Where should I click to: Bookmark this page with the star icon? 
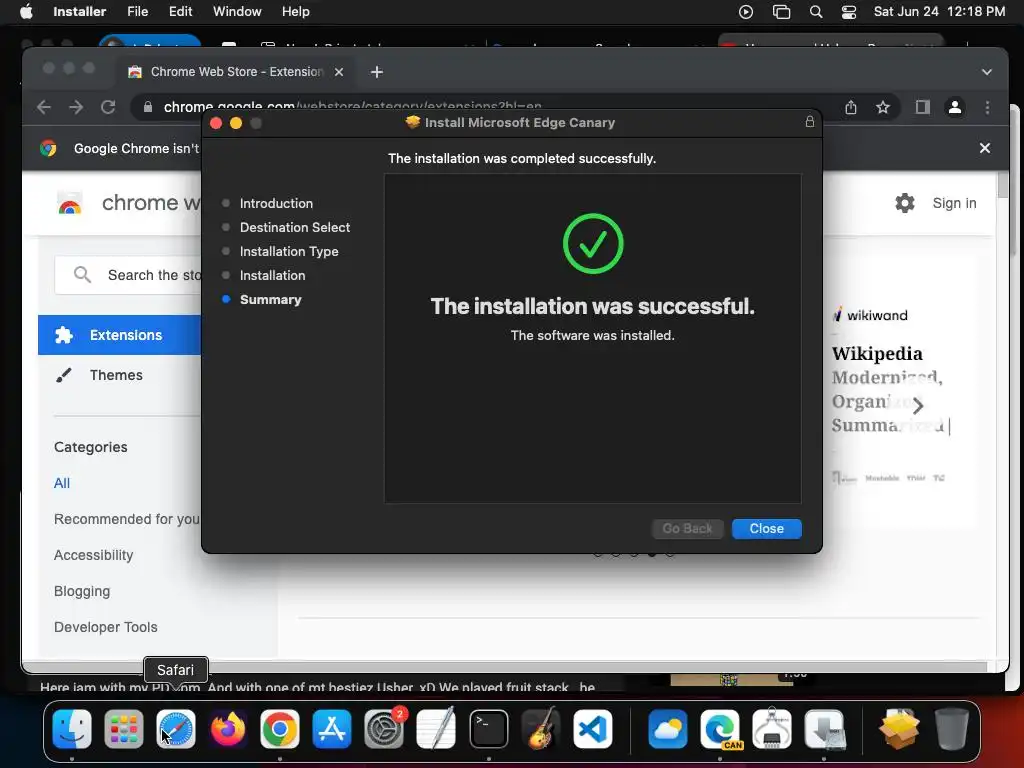883,107
